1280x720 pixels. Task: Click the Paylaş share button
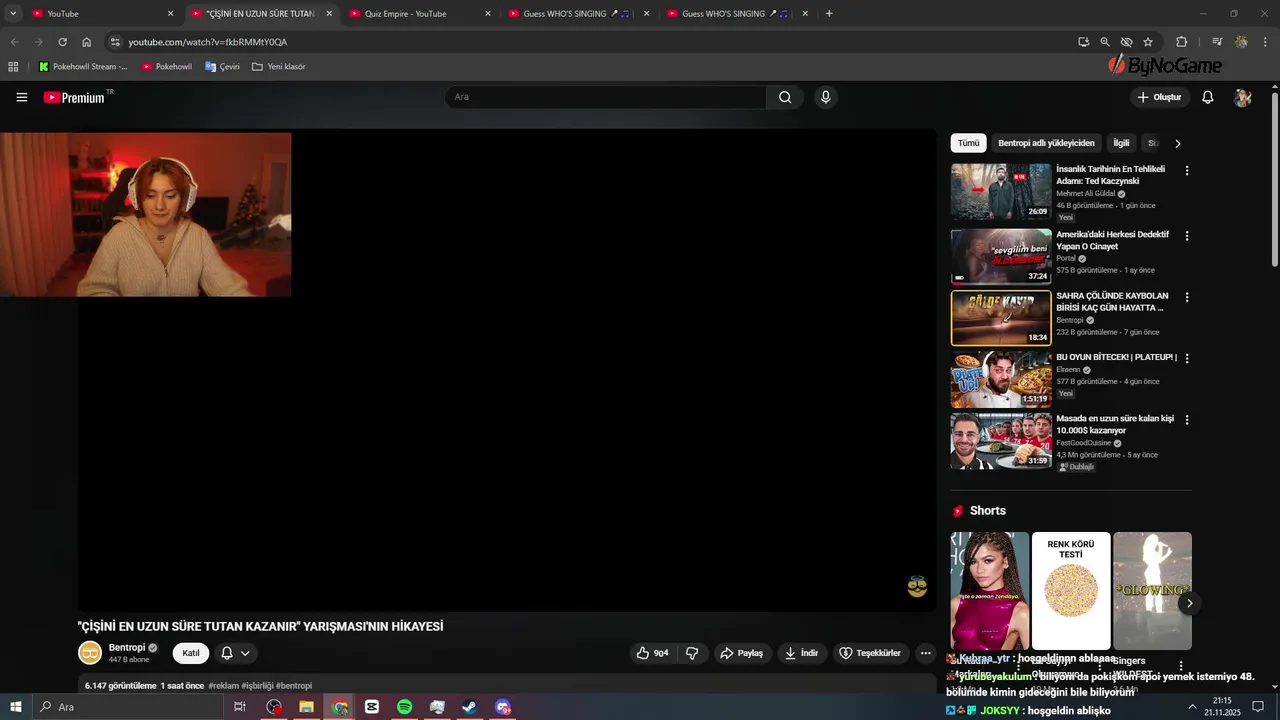click(x=741, y=653)
